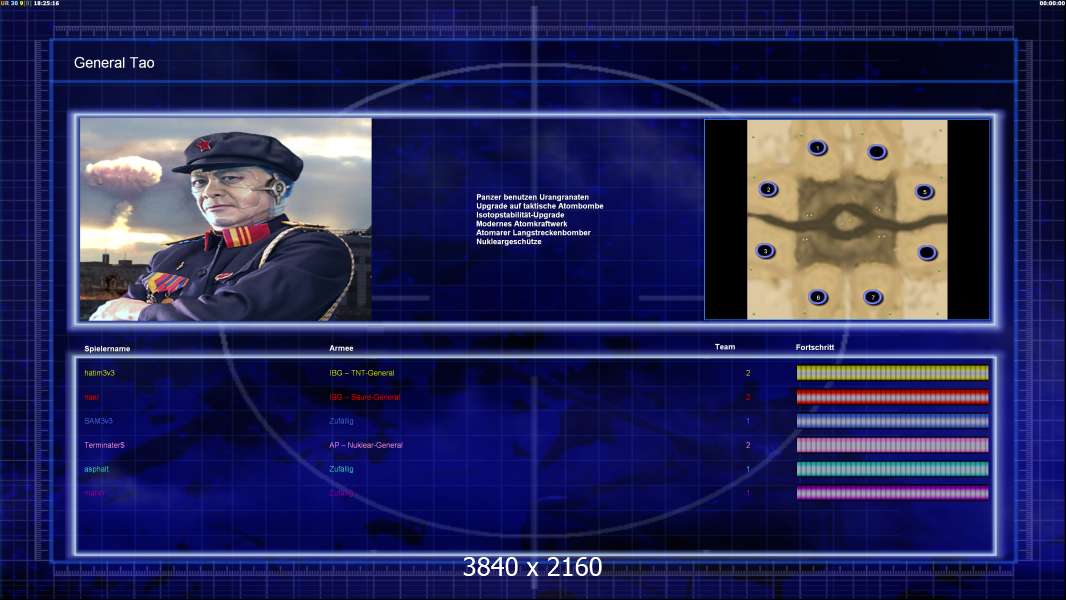Click Zufällig army for asphalt
Image resolution: width=1066 pixels, height=600 pixels.
pyautogui.click(x=341, y=469)
